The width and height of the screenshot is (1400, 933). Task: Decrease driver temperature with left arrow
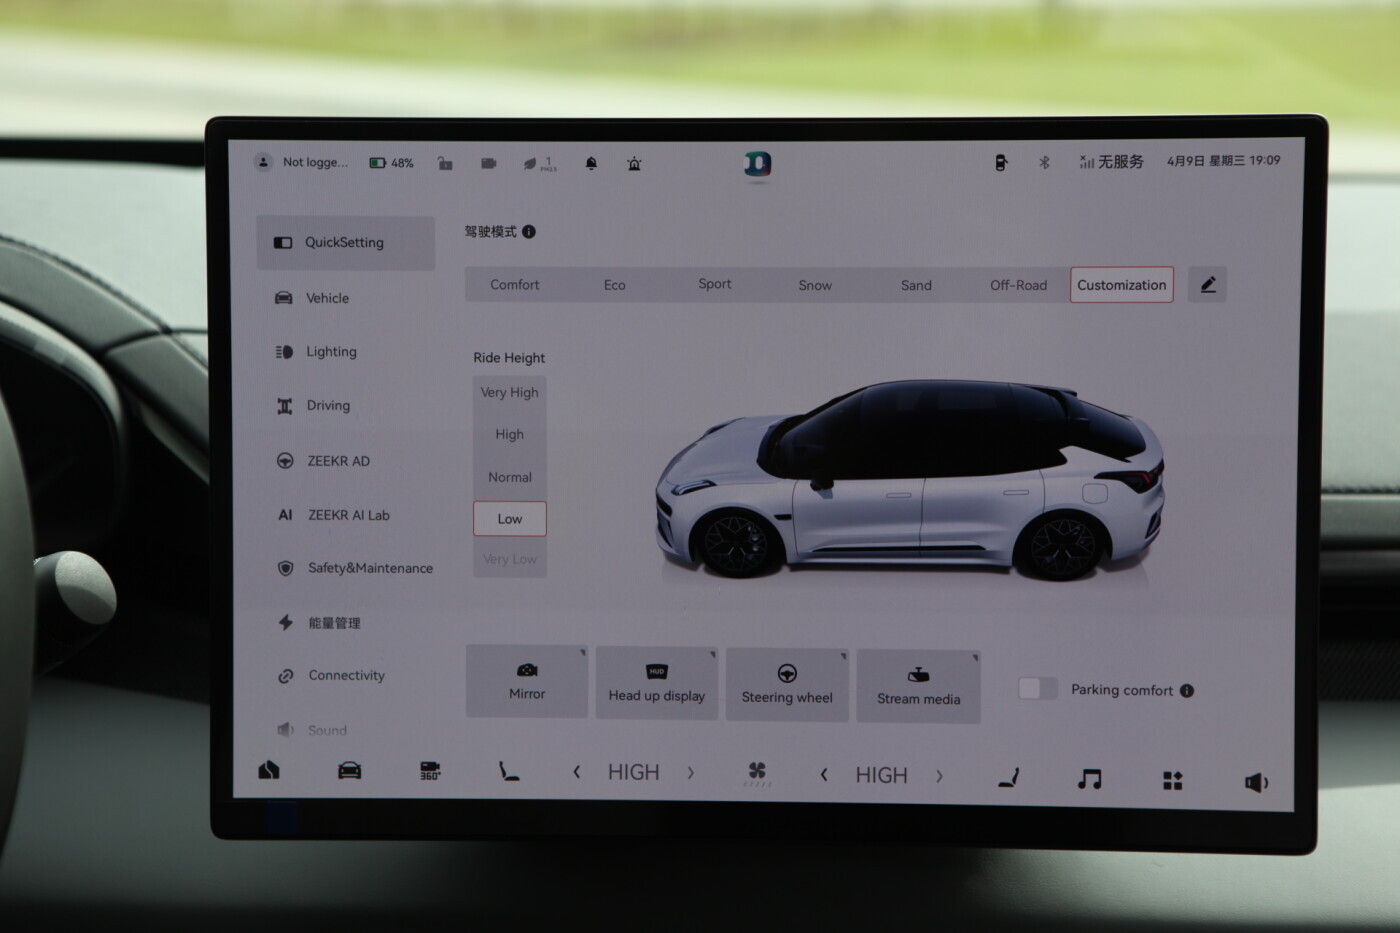click(577, 772)
